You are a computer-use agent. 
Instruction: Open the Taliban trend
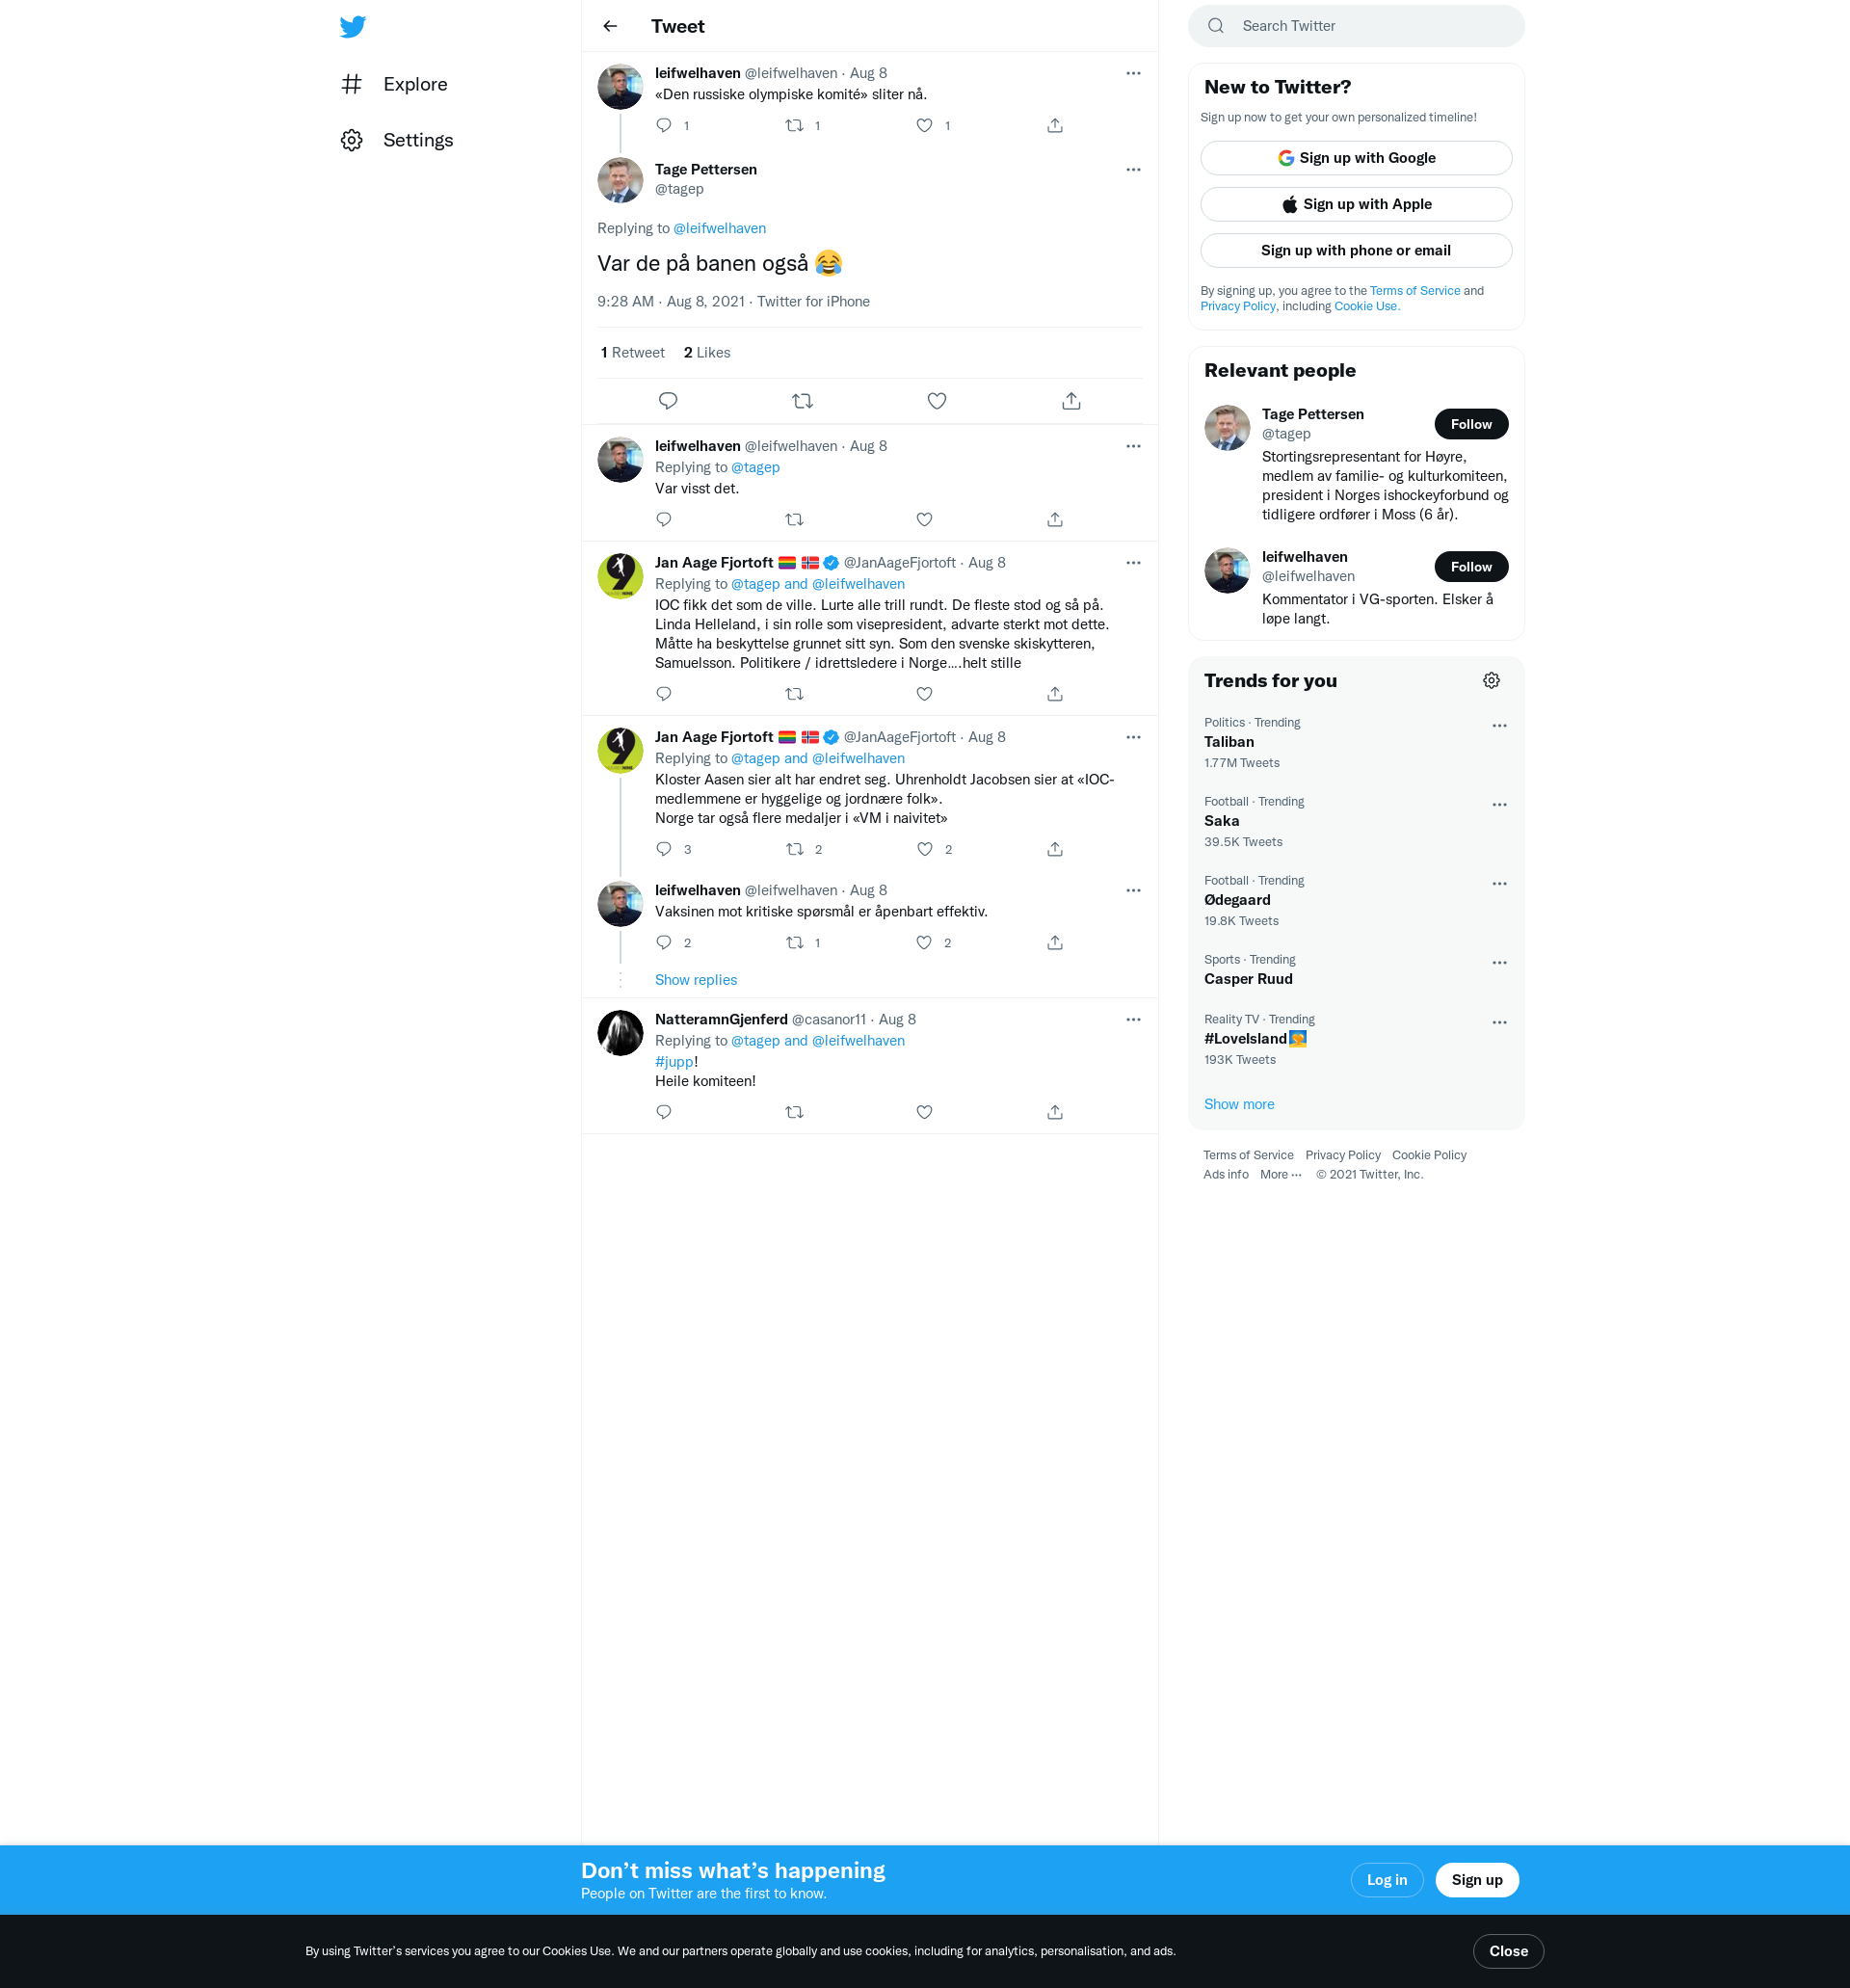pyautogui.click(x=1355, y=743)
